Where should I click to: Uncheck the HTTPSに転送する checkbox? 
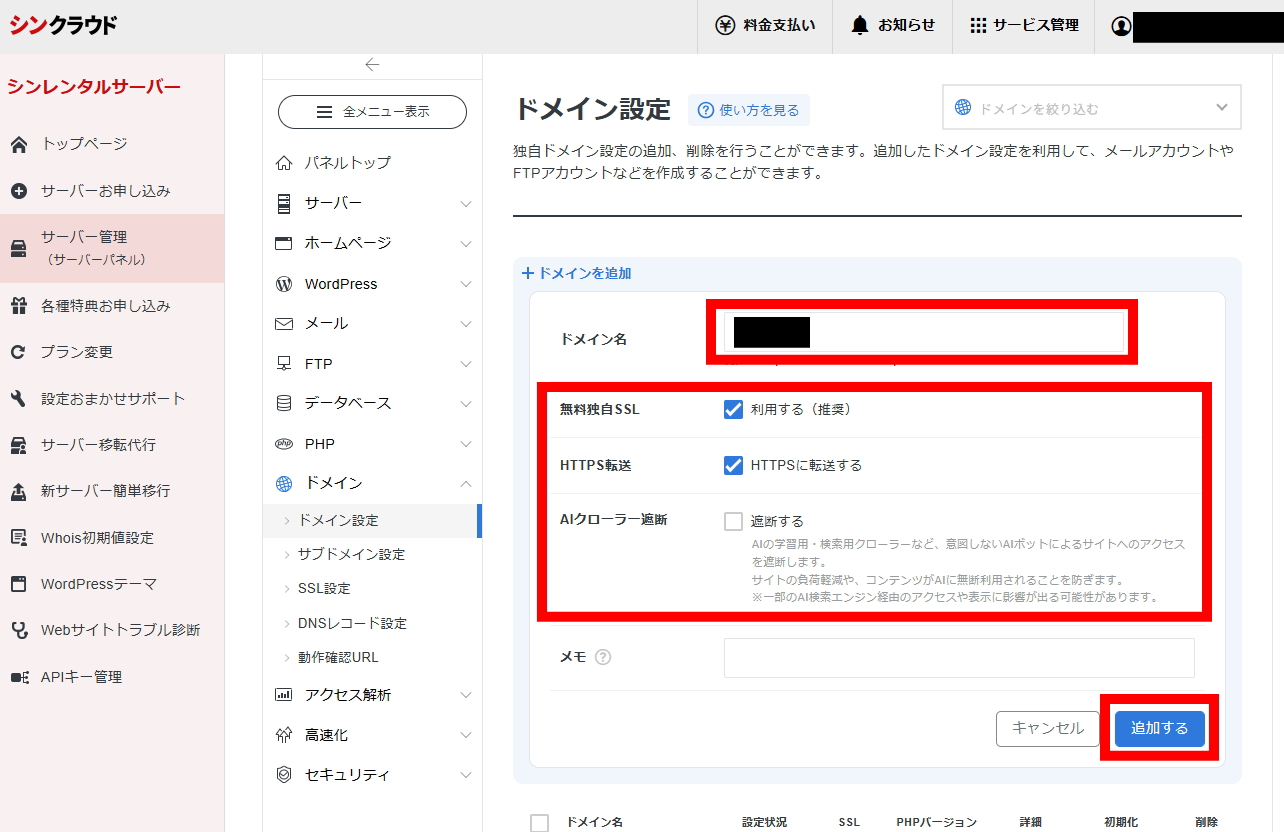coord(733,465)
